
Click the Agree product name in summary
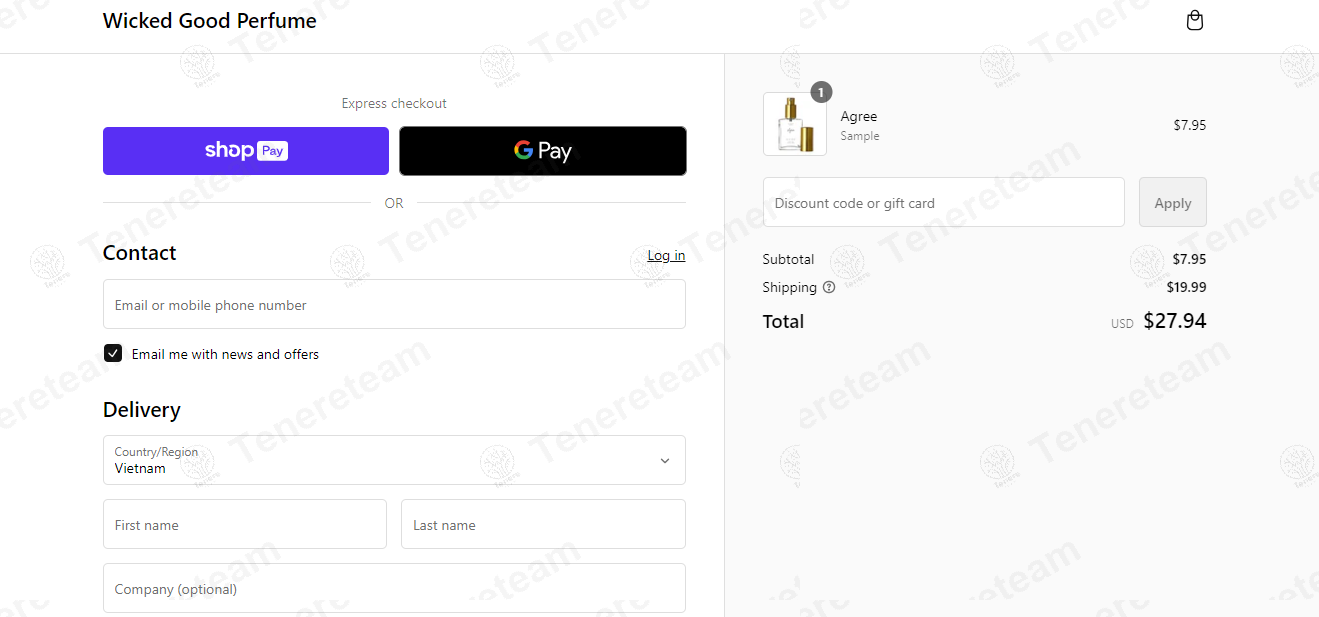(859, 117)
